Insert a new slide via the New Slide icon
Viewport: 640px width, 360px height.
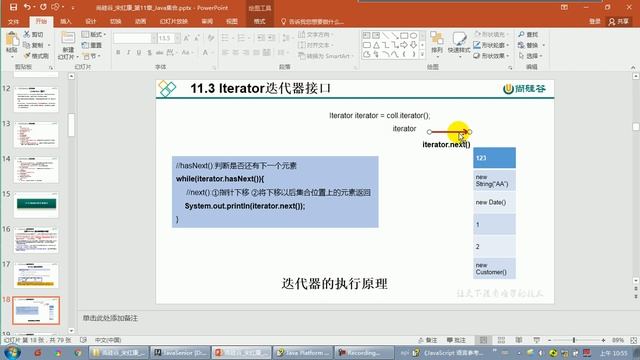[x=68, y=39]
